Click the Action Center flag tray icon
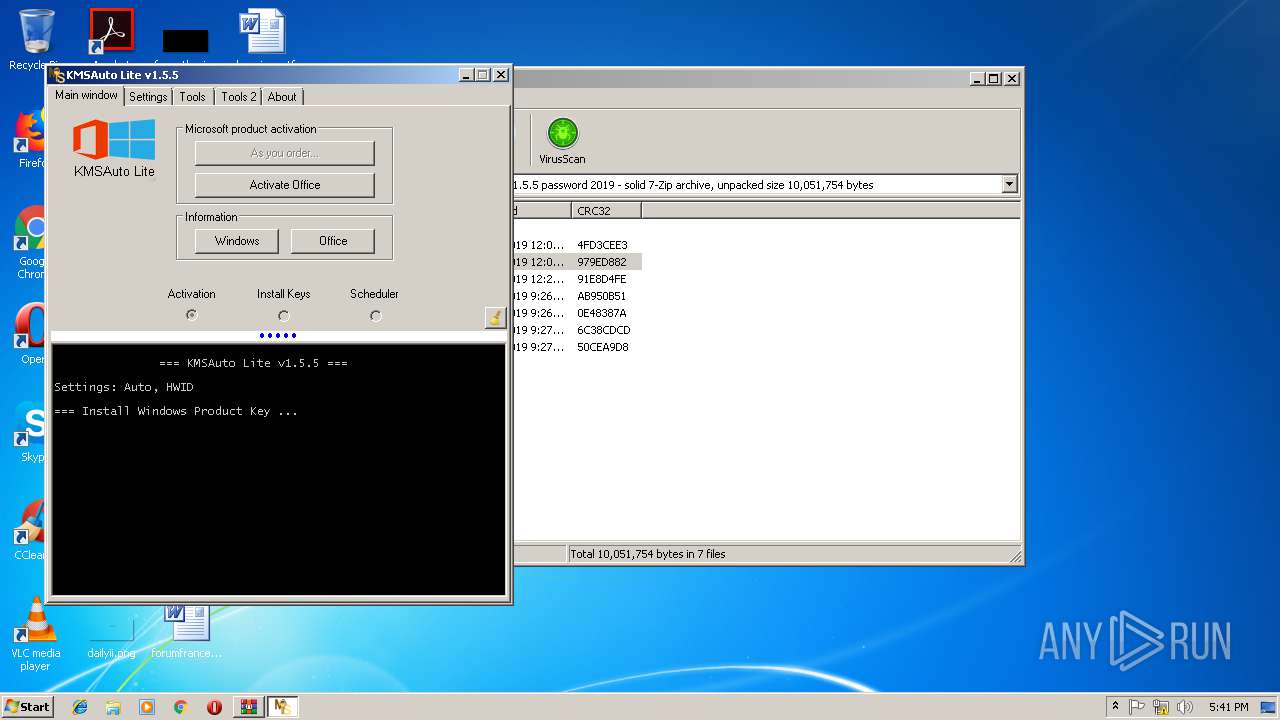The height and width of the screenshot is (720, 1280). coord(1138,707)
